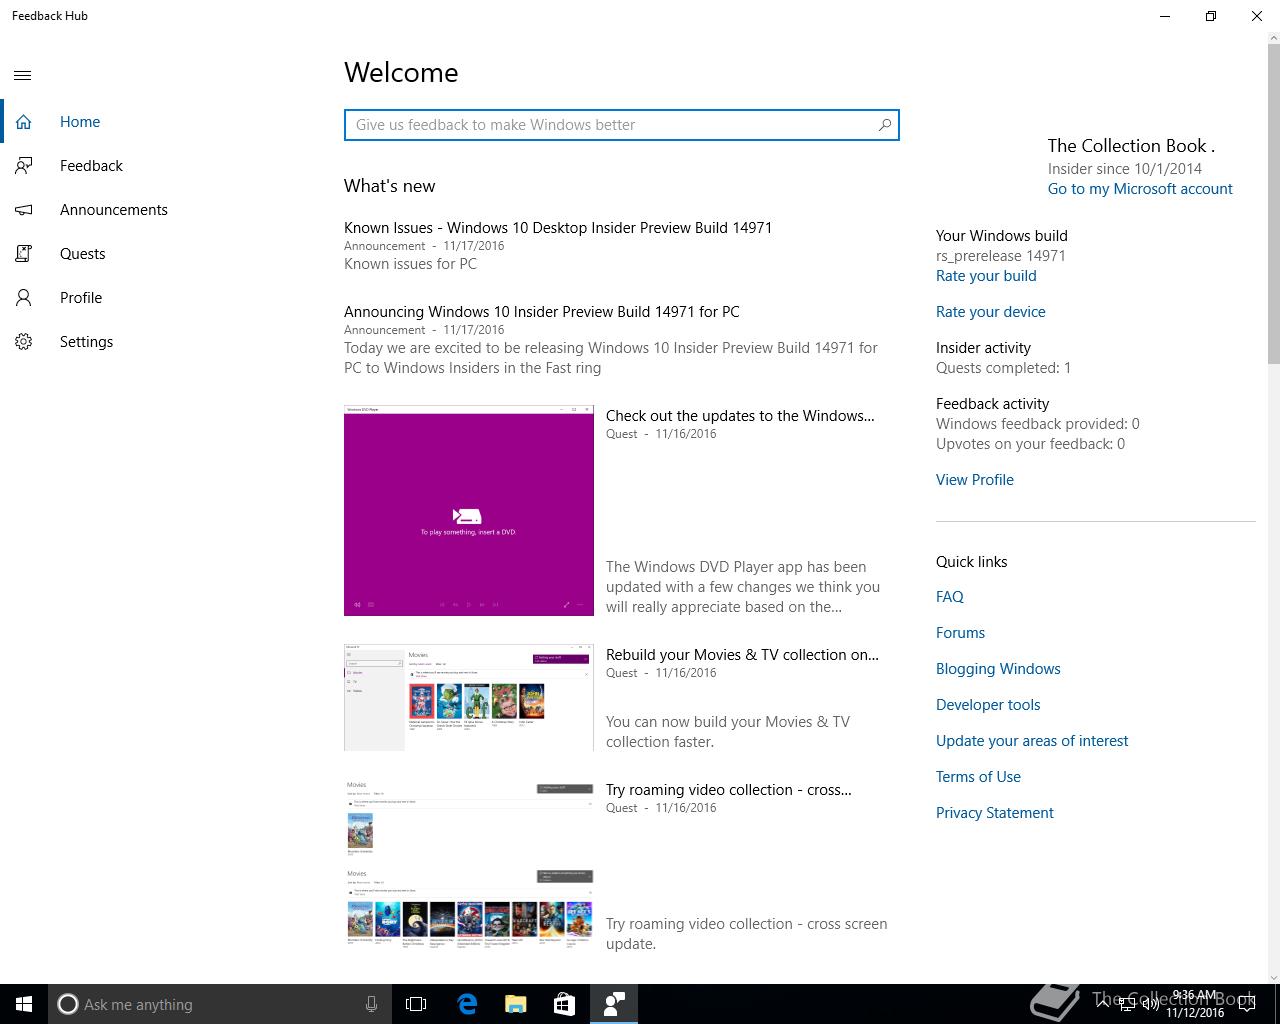1280x1024 pixels.
Task: Open the Developer tools link
Action: pyautogui.click(x=988, y=705)
